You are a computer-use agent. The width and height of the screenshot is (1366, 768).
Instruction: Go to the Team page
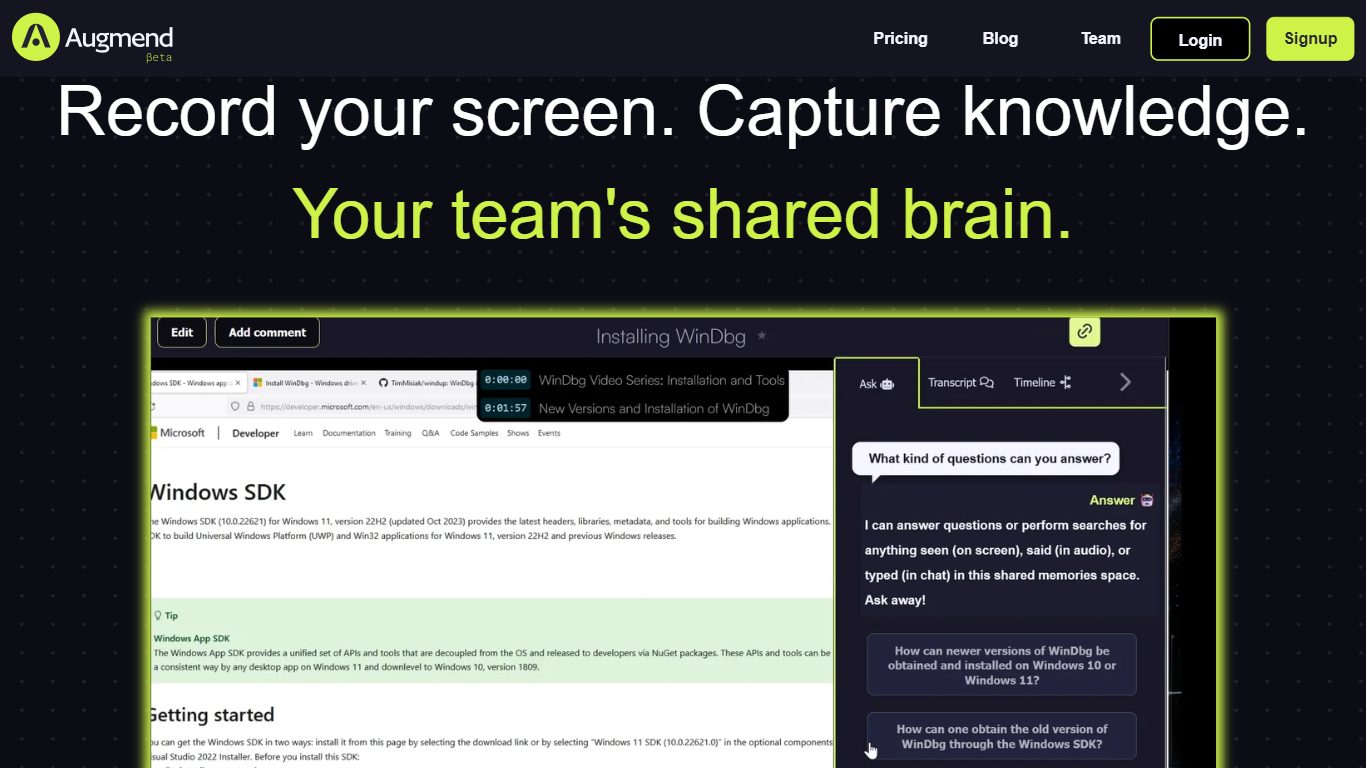click(1101, 38)
